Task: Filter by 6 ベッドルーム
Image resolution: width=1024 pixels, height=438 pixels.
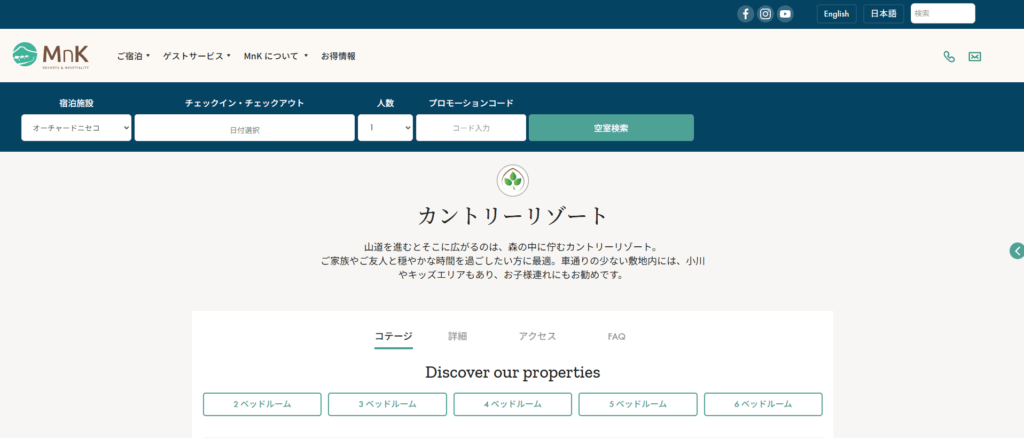Action: 763,404
